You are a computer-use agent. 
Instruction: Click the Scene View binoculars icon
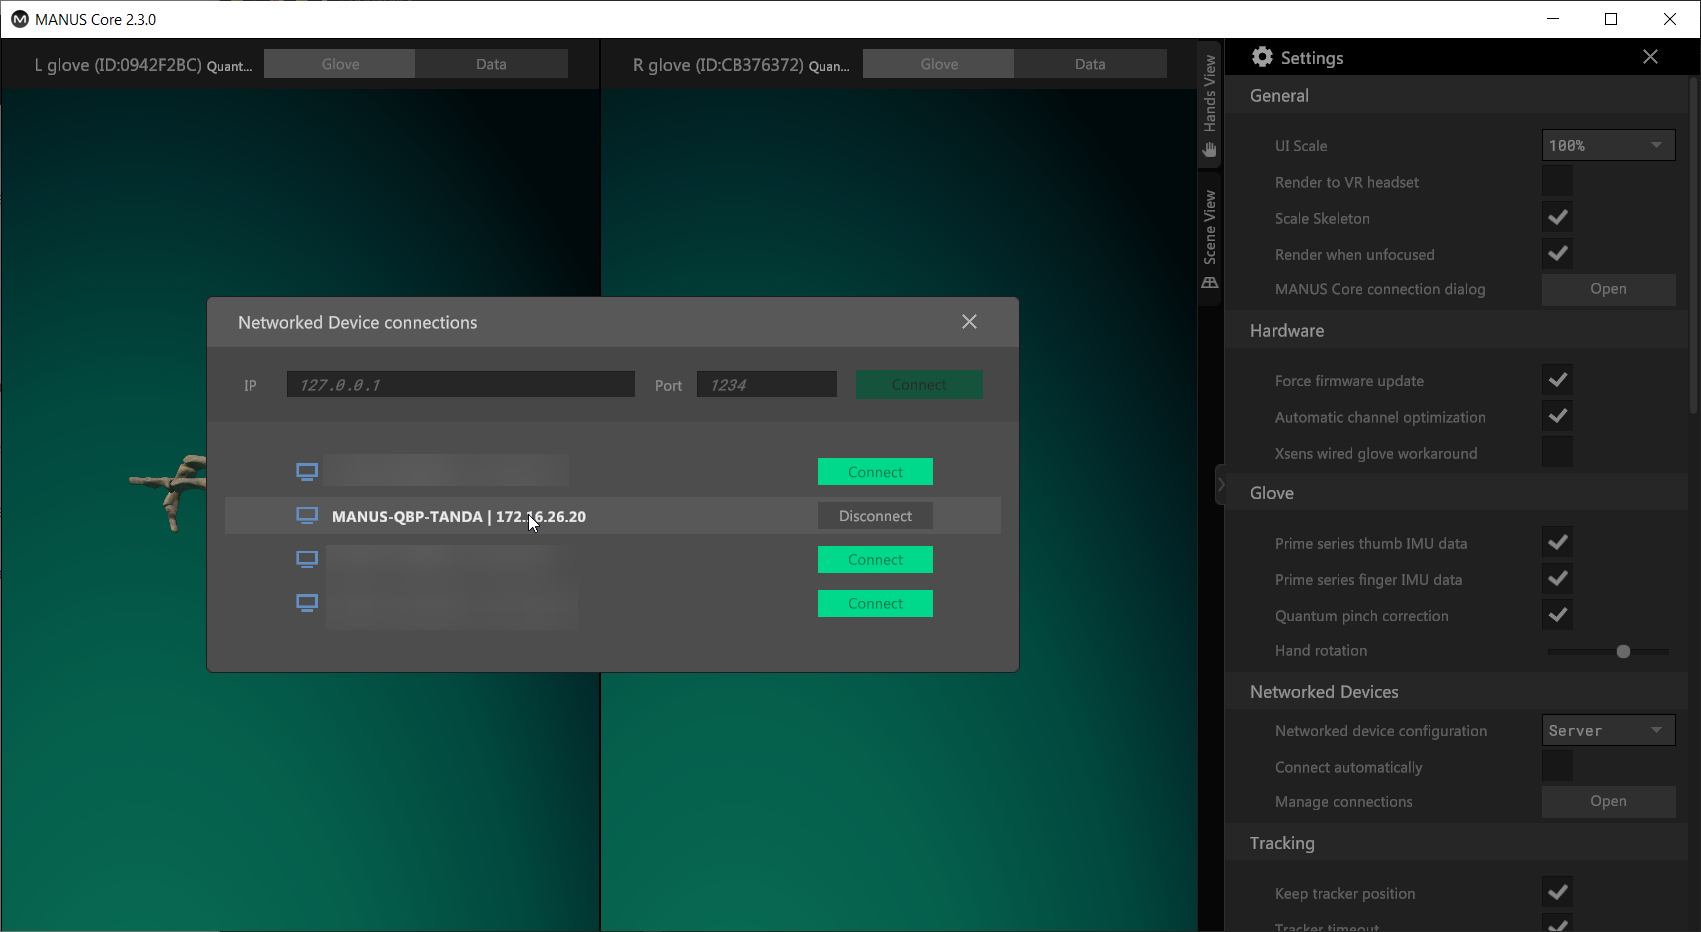point(1210,283)
